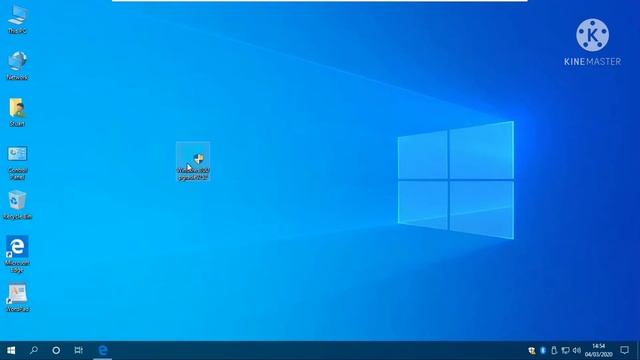Viewport: 640px width, 360px height.
Task: Open the taskbar clock and date
Action: tap(598, 350)
